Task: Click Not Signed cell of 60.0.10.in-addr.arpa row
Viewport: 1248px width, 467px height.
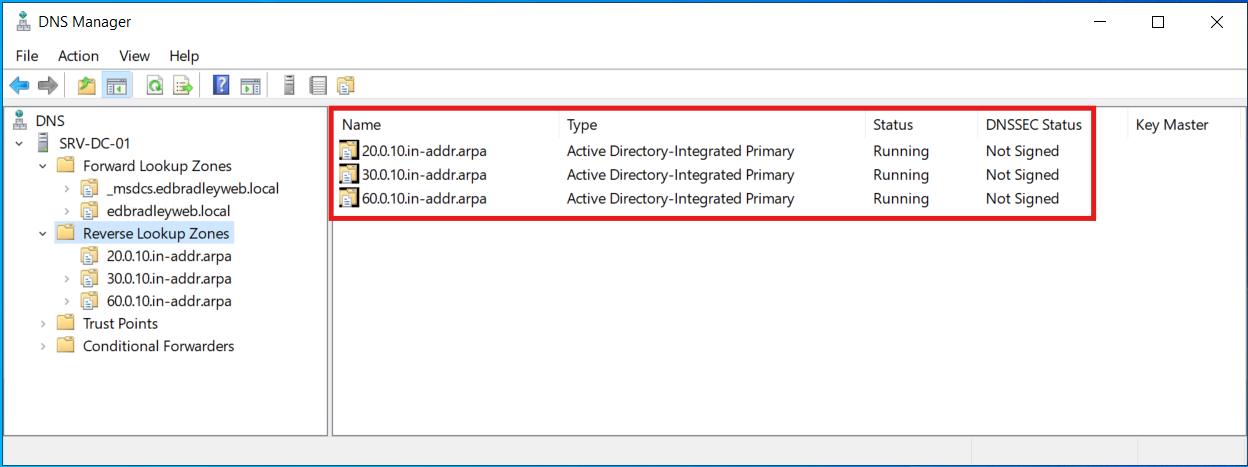Action: (x=1022, y=199)
